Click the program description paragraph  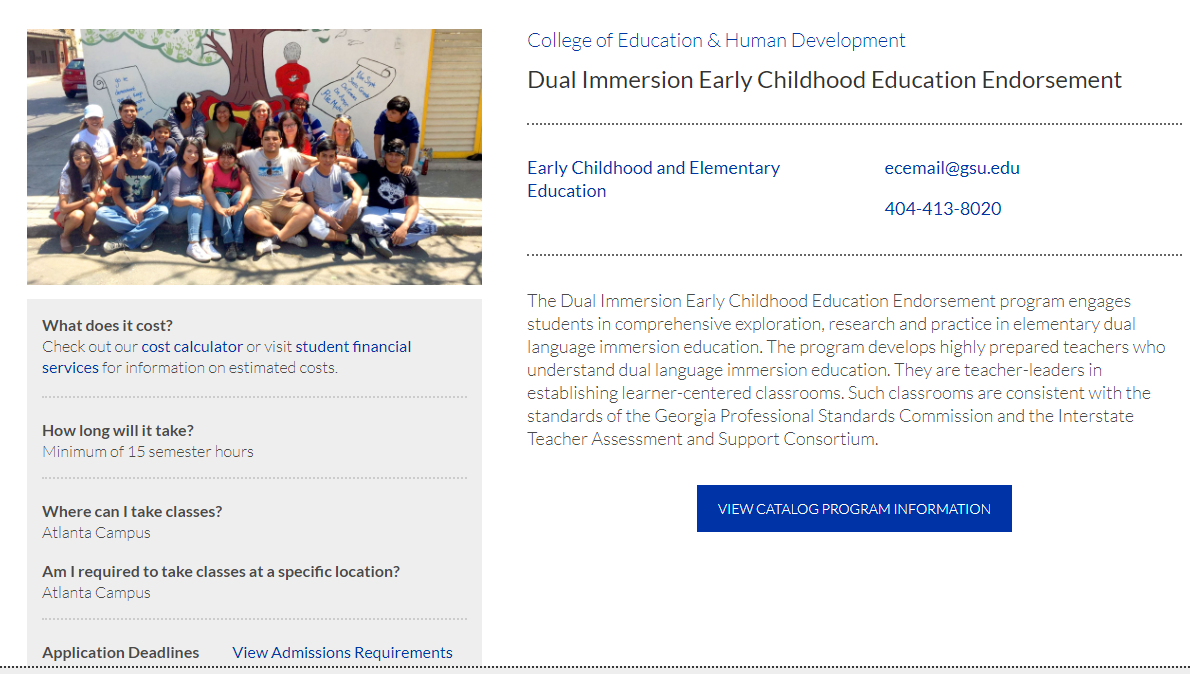[846, 370]
